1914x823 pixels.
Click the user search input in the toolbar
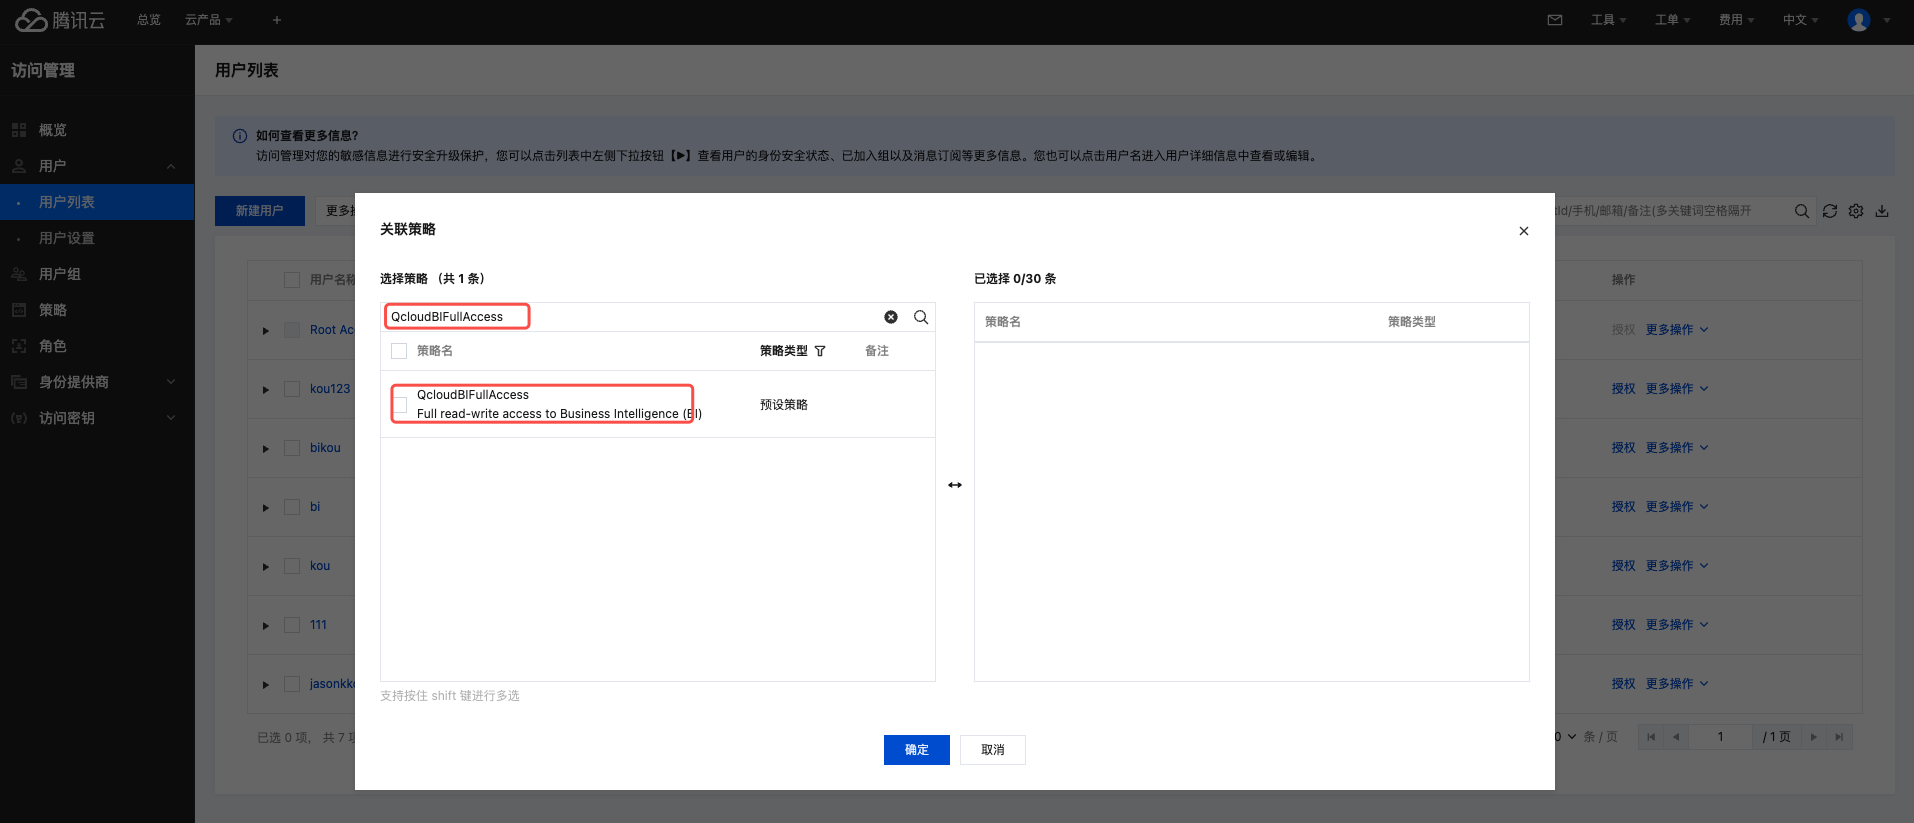point(1670,211)
